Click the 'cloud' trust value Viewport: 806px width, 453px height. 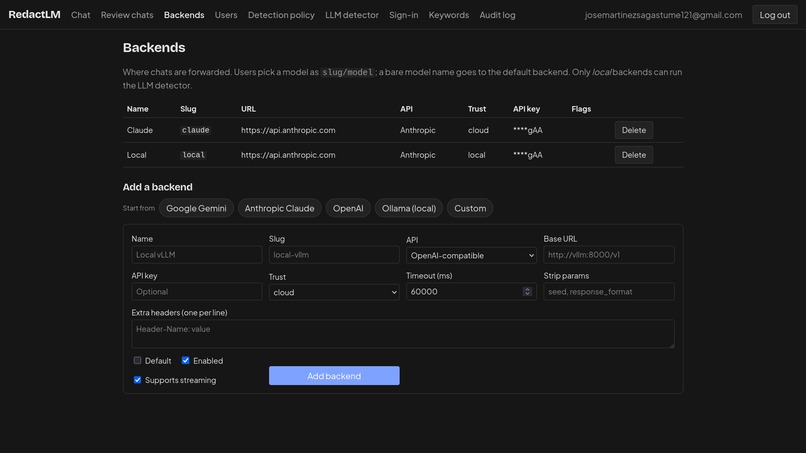[x=478, y=130]
